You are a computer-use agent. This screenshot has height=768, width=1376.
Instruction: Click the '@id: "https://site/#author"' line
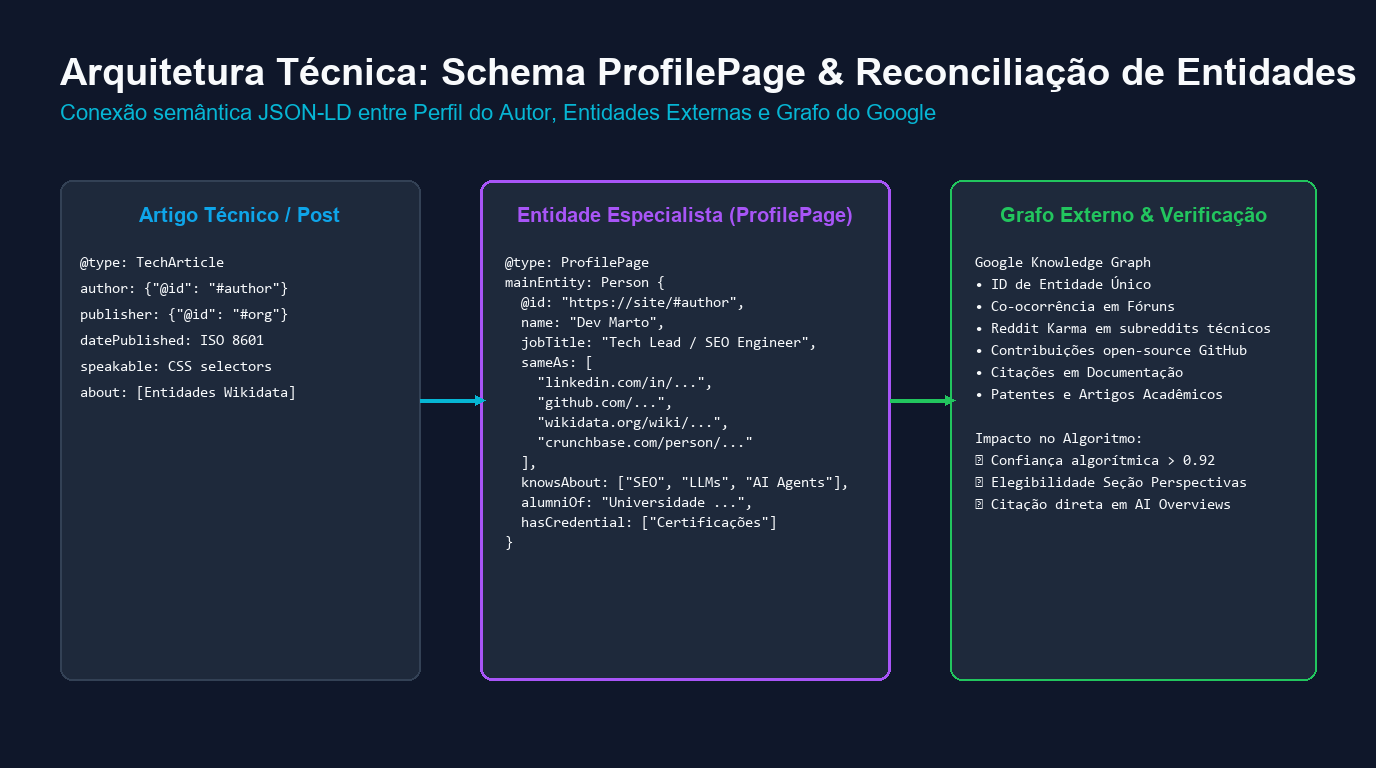pos(633,303)
